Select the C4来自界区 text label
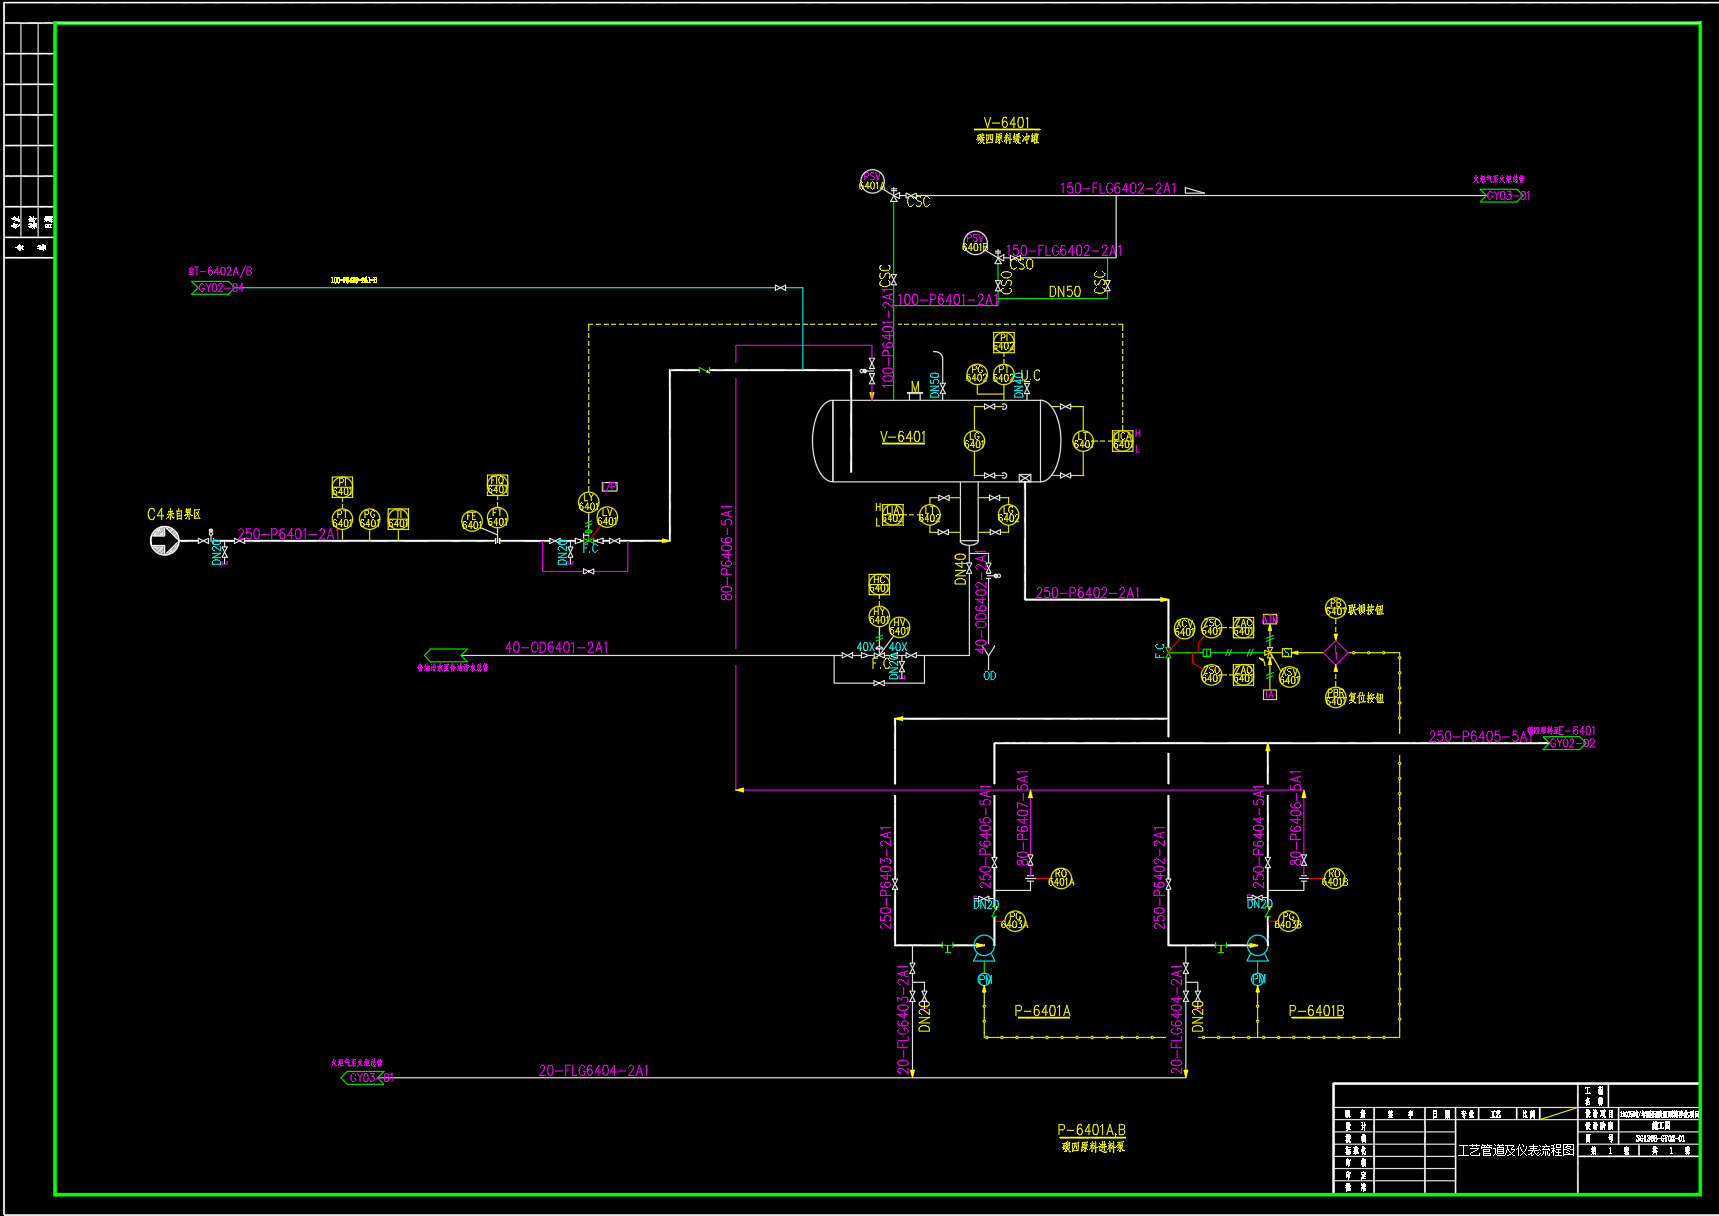The image size is (1719, 1216). point(174,514)
